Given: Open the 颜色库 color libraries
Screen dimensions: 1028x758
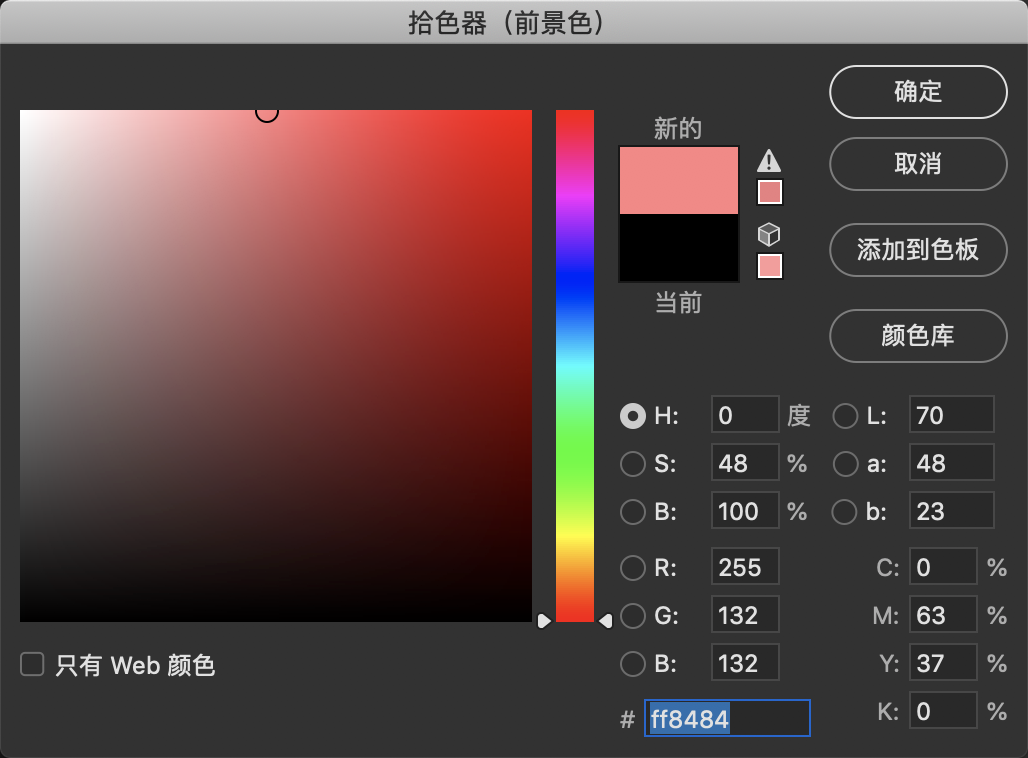Looking at the screenshot, I should (917, 336).
